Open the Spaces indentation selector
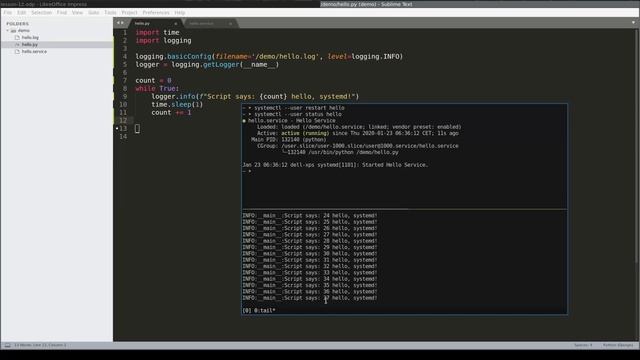Screen dimensions: 640x360 click(x=583, y=345)
